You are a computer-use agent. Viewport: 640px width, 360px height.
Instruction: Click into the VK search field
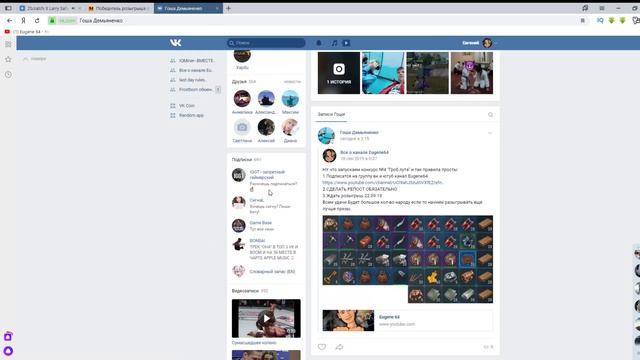click(x=266, y=43)
